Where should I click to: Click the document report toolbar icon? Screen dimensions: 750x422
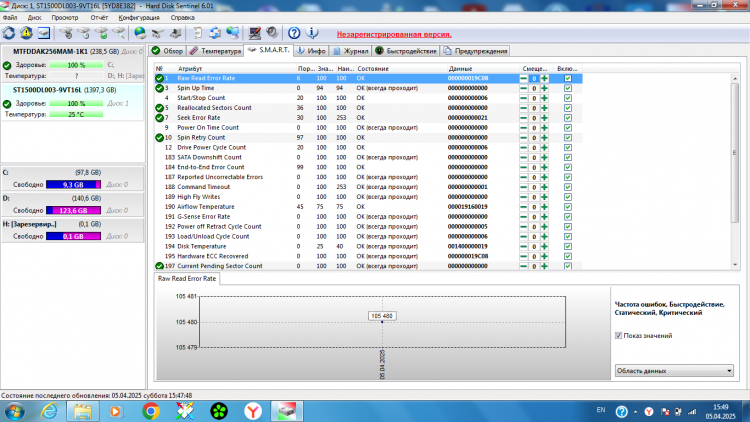pyautogui.click(x=197, y=33)
